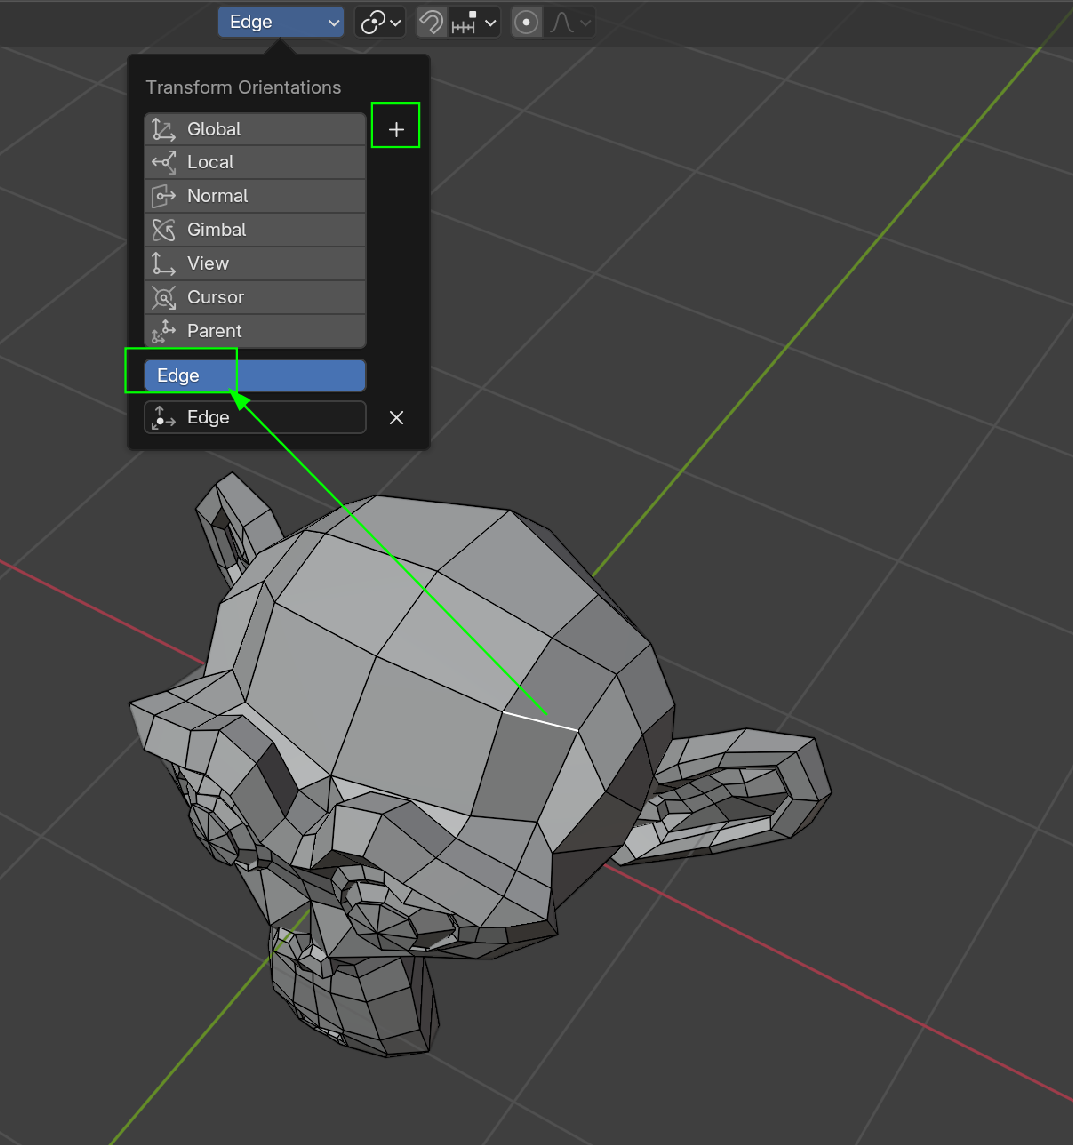
Task: Select the Normal orientation
Action: click(x=255, y=196)
